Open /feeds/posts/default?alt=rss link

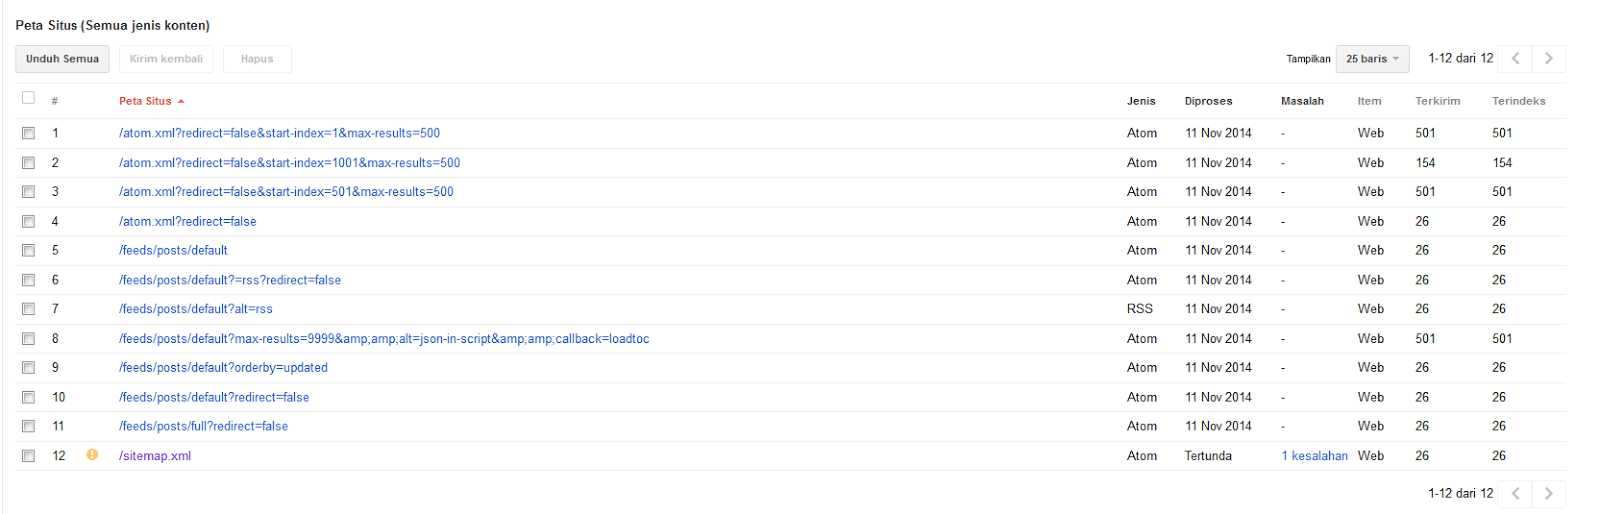pos(196,309)
